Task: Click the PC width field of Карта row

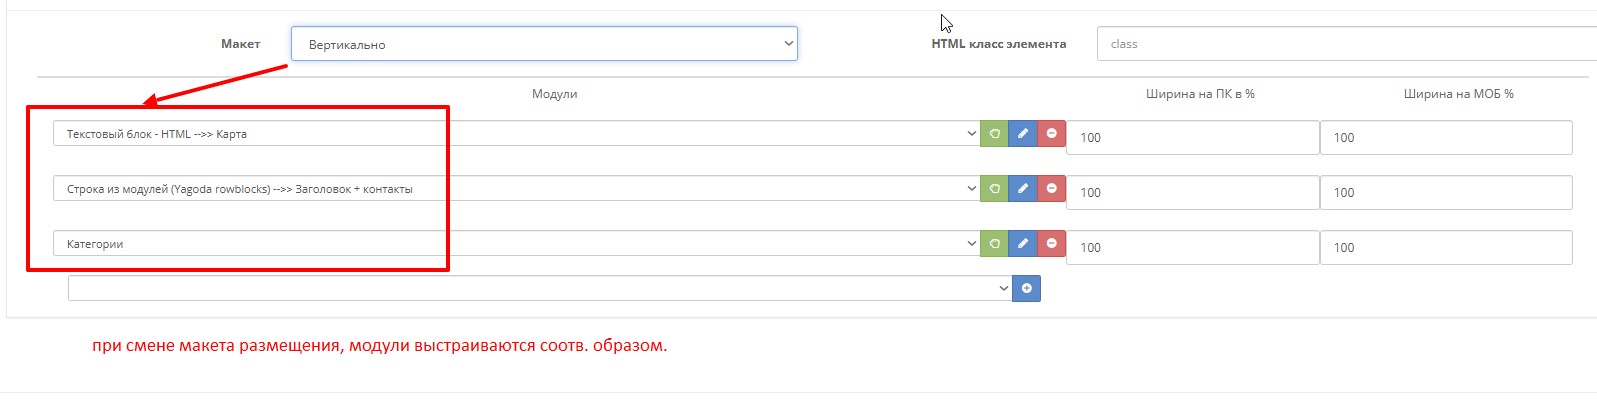Action: point(1192,138)
